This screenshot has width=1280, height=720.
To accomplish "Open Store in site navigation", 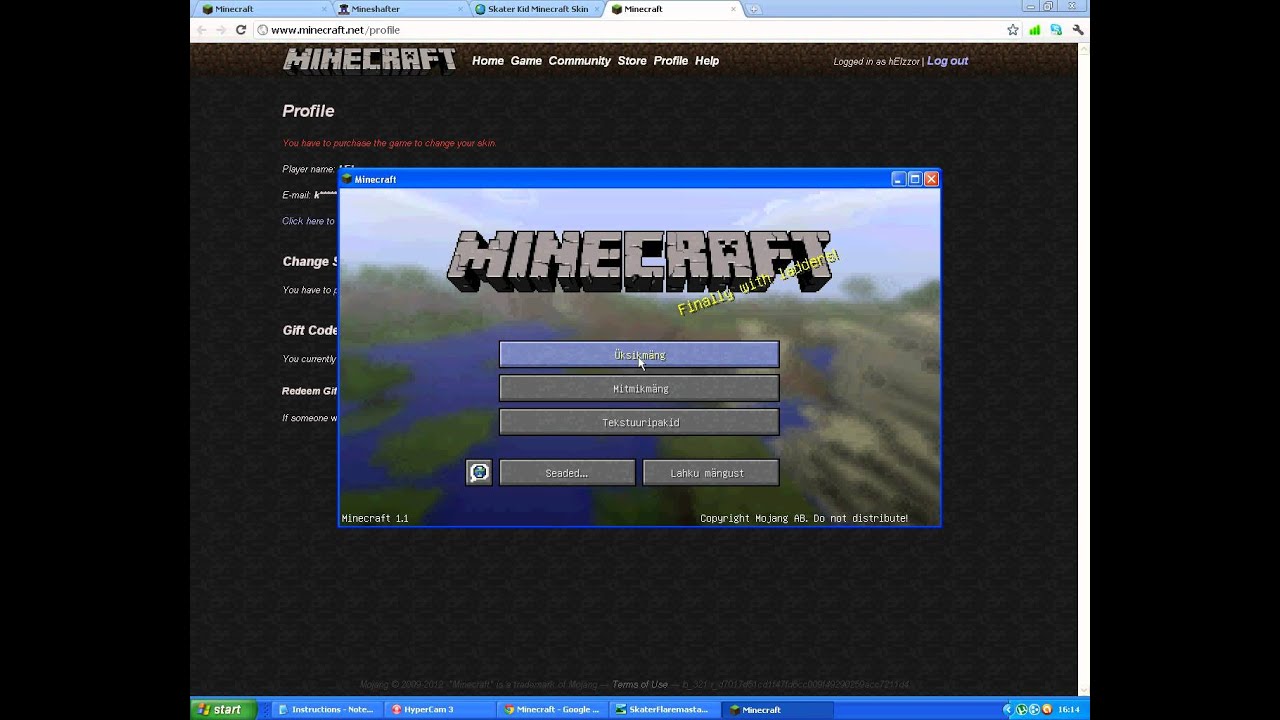I will click(x=632, y=61).
